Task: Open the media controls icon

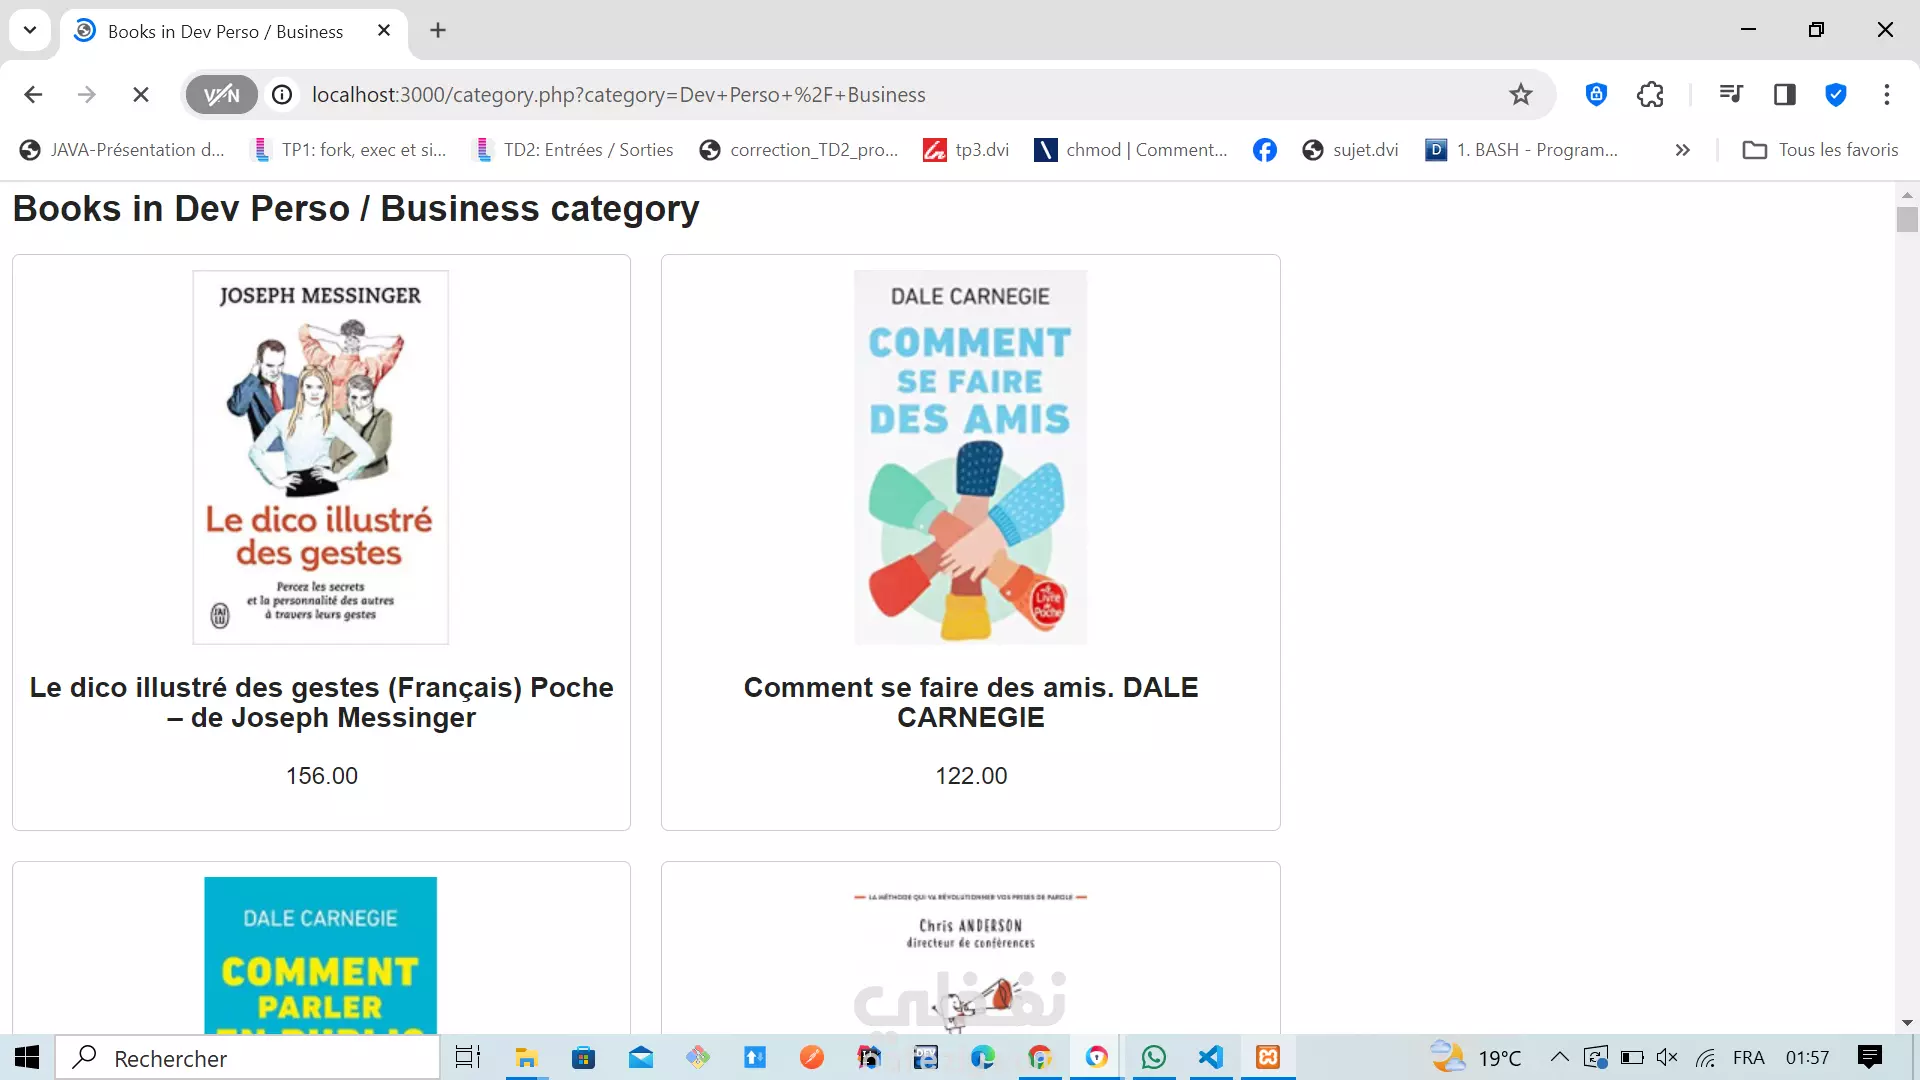Action: [x=1731, y=95]
